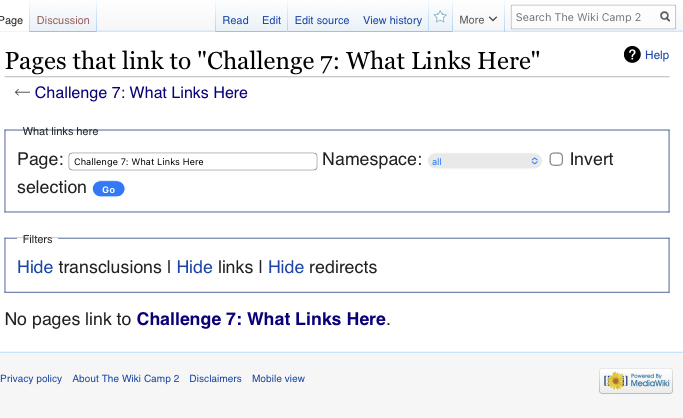Hide links in the filters
Image resolution: width=683 pixels, height=418 pixels.
195,267
